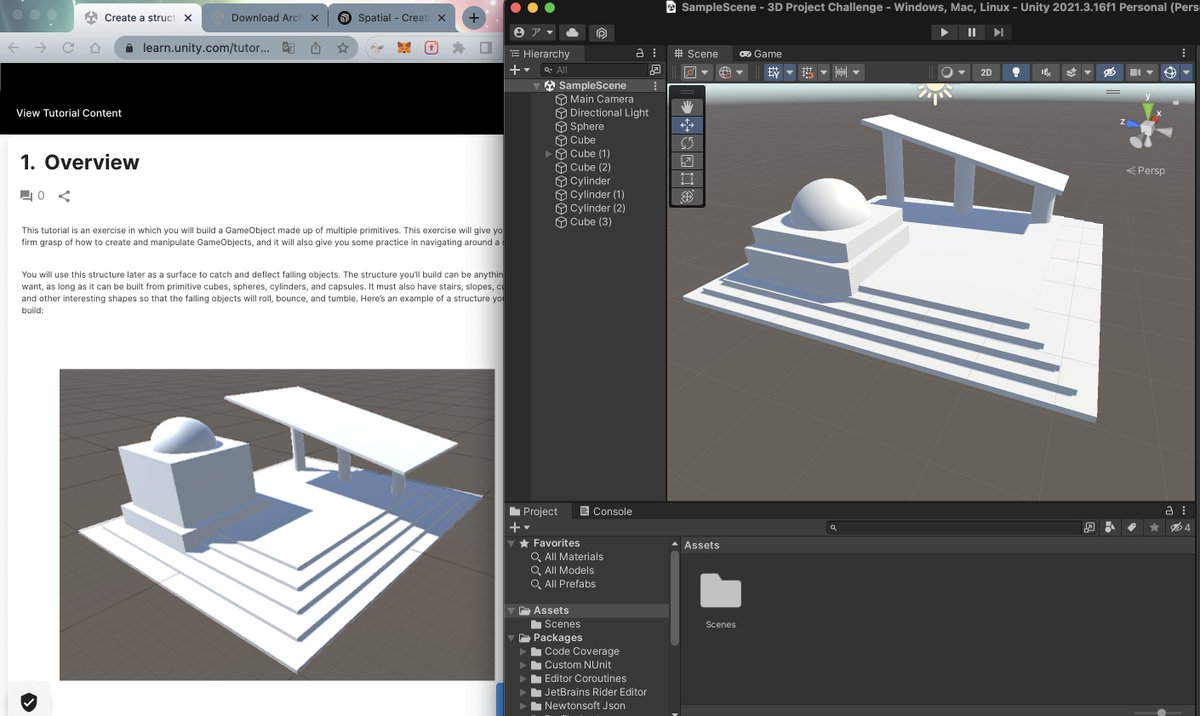This screenshot has width=1200, height=716.
Task: Toggle hidden packages visibility count
Action: 1180,527
